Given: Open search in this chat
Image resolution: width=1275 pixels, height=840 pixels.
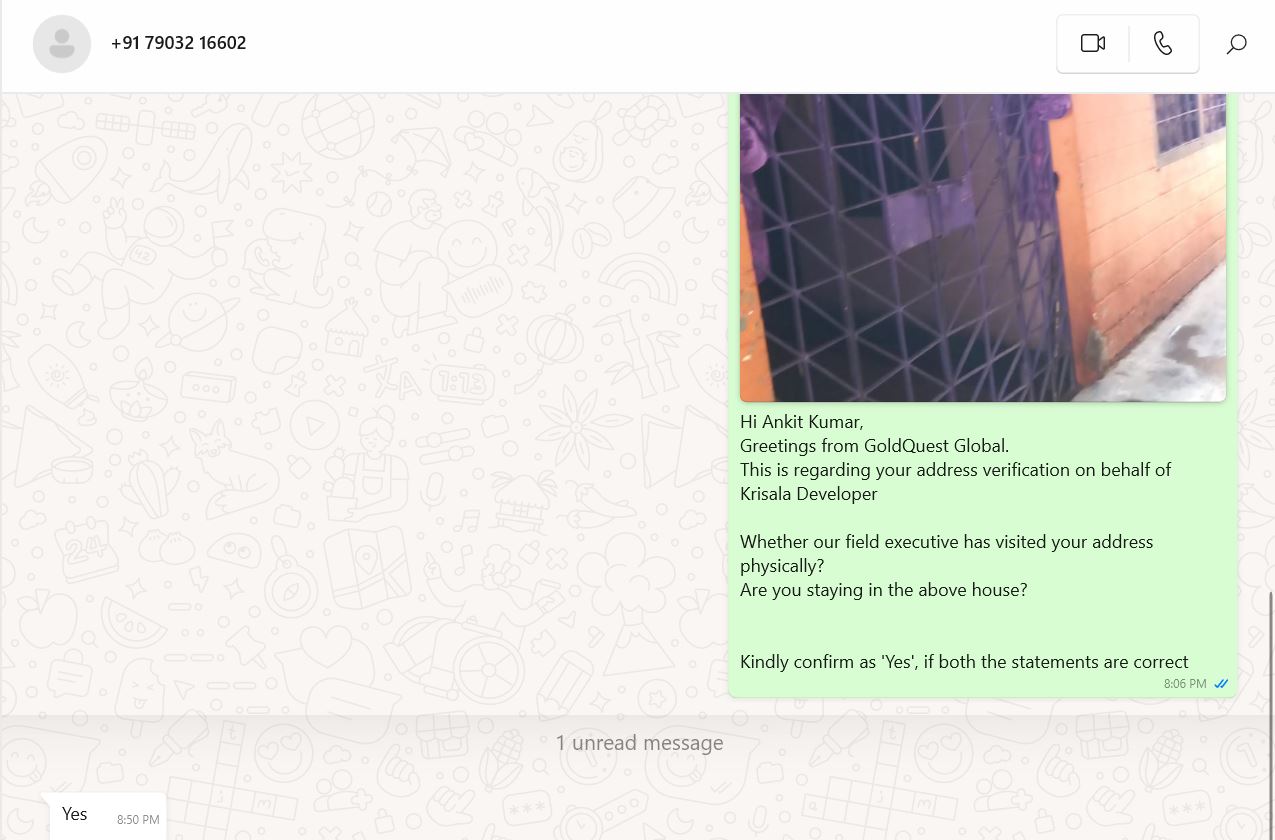Looking at the screenshot, I should coord(1237,44).
